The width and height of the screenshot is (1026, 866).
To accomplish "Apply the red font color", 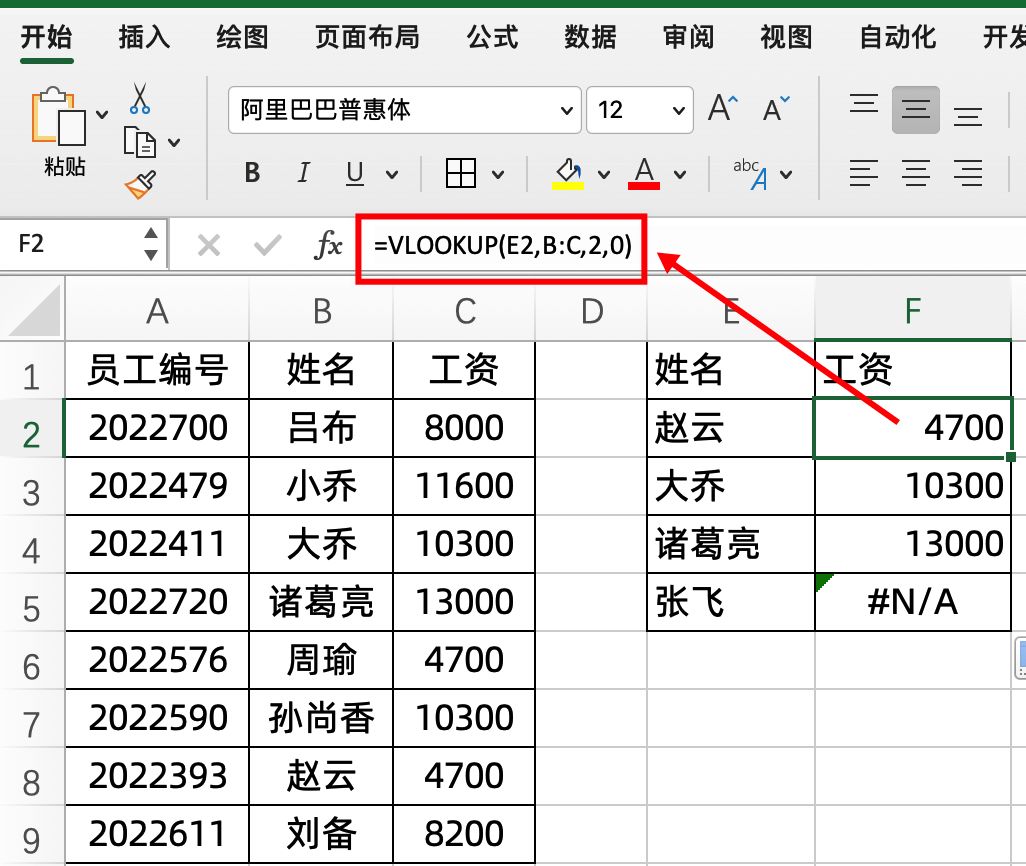I will (x=644, y=173).
